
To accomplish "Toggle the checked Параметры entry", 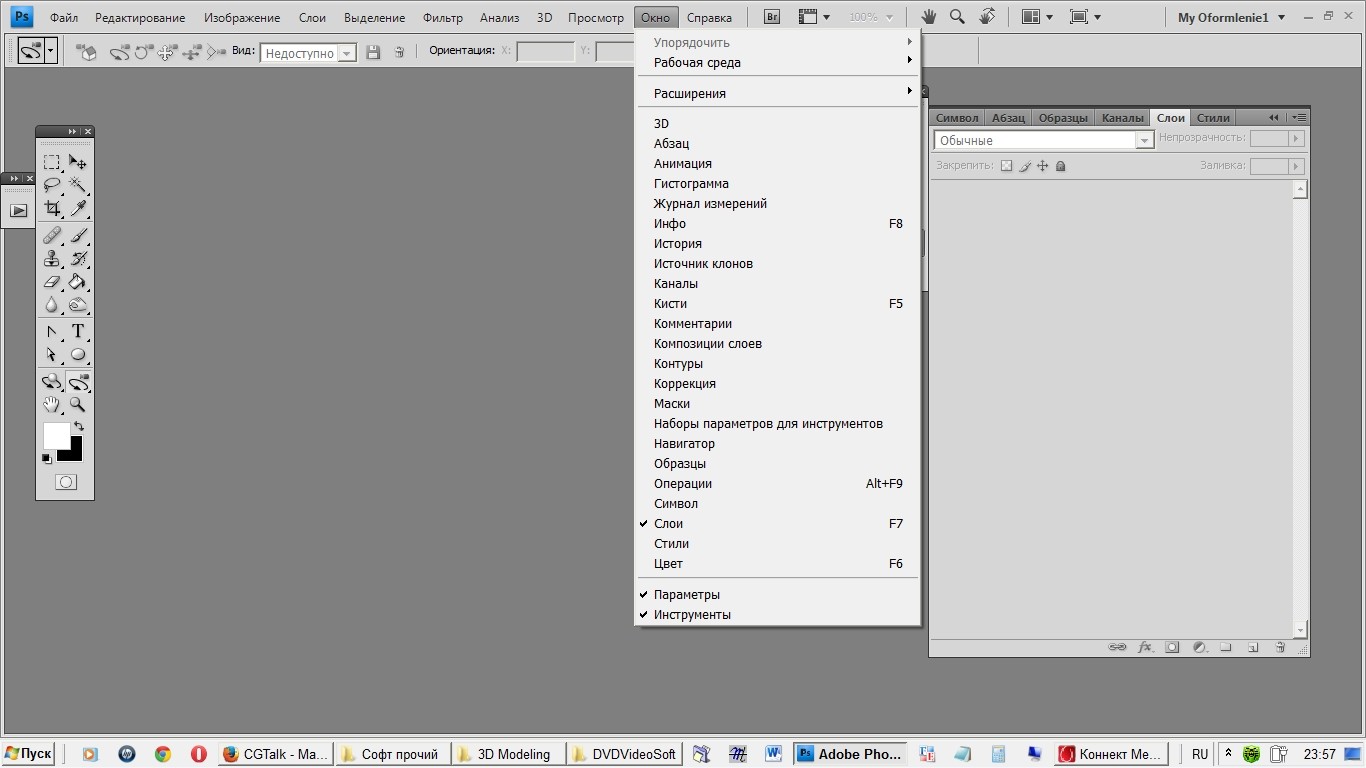I will point(778,594).
